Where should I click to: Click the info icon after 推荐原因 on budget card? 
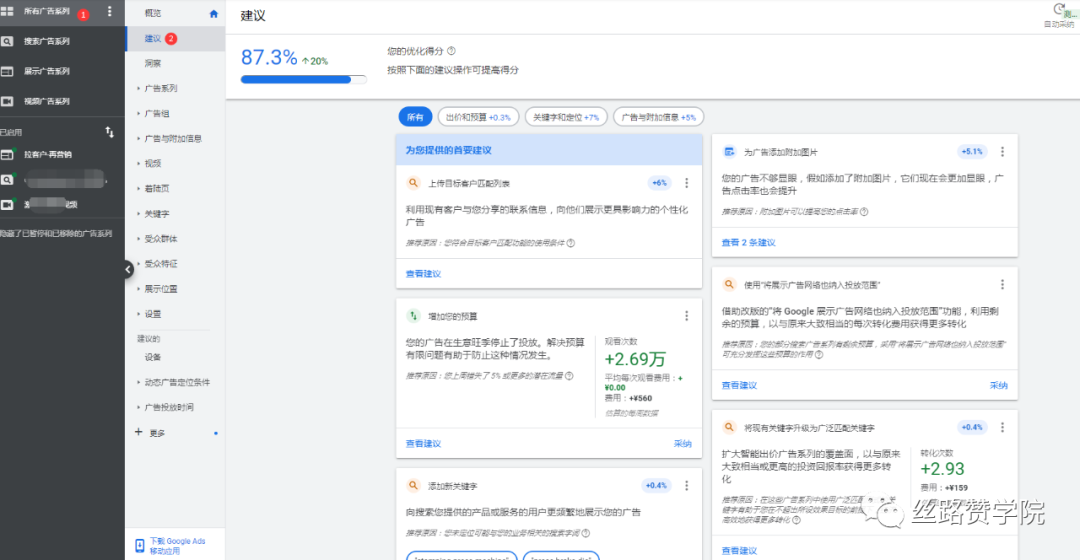click(x=569, y=376)
